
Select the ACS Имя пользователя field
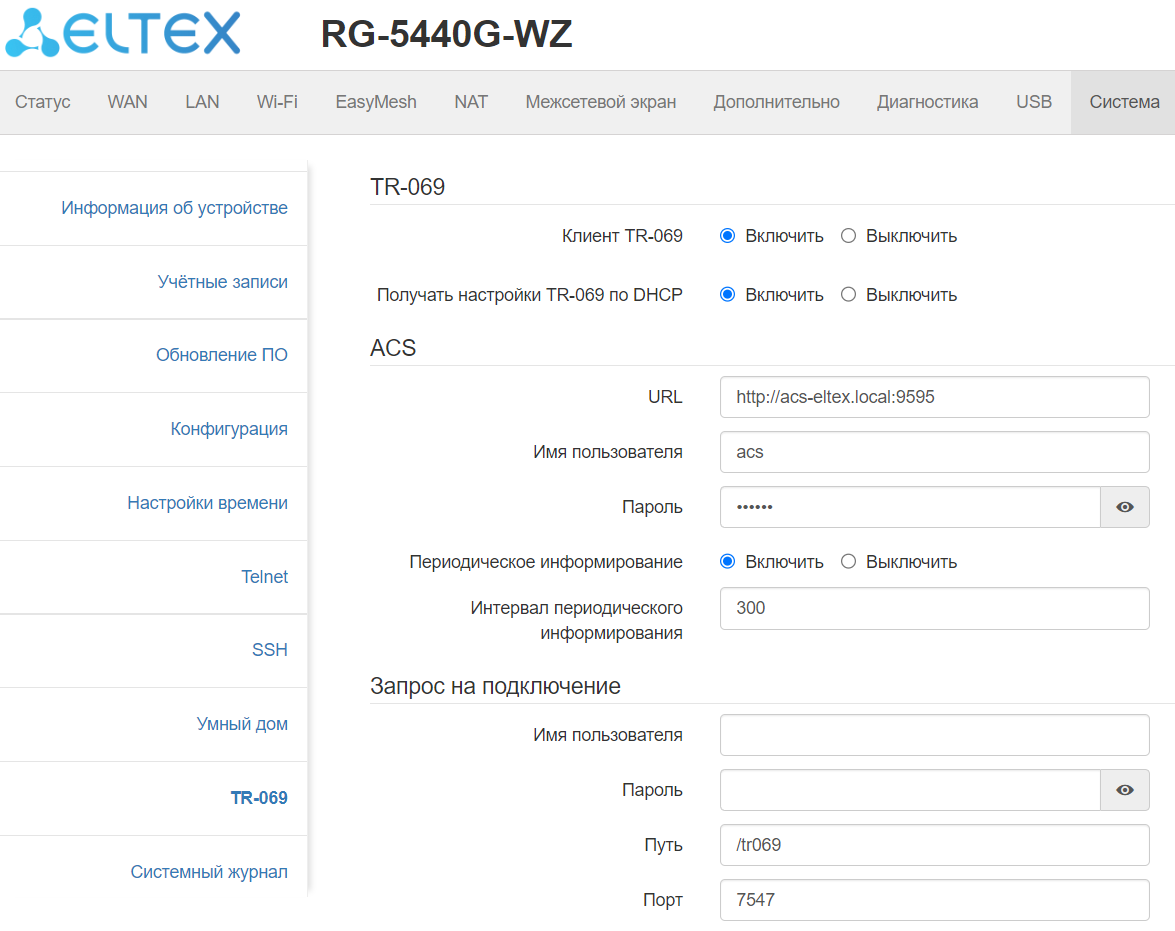point(934,452)
